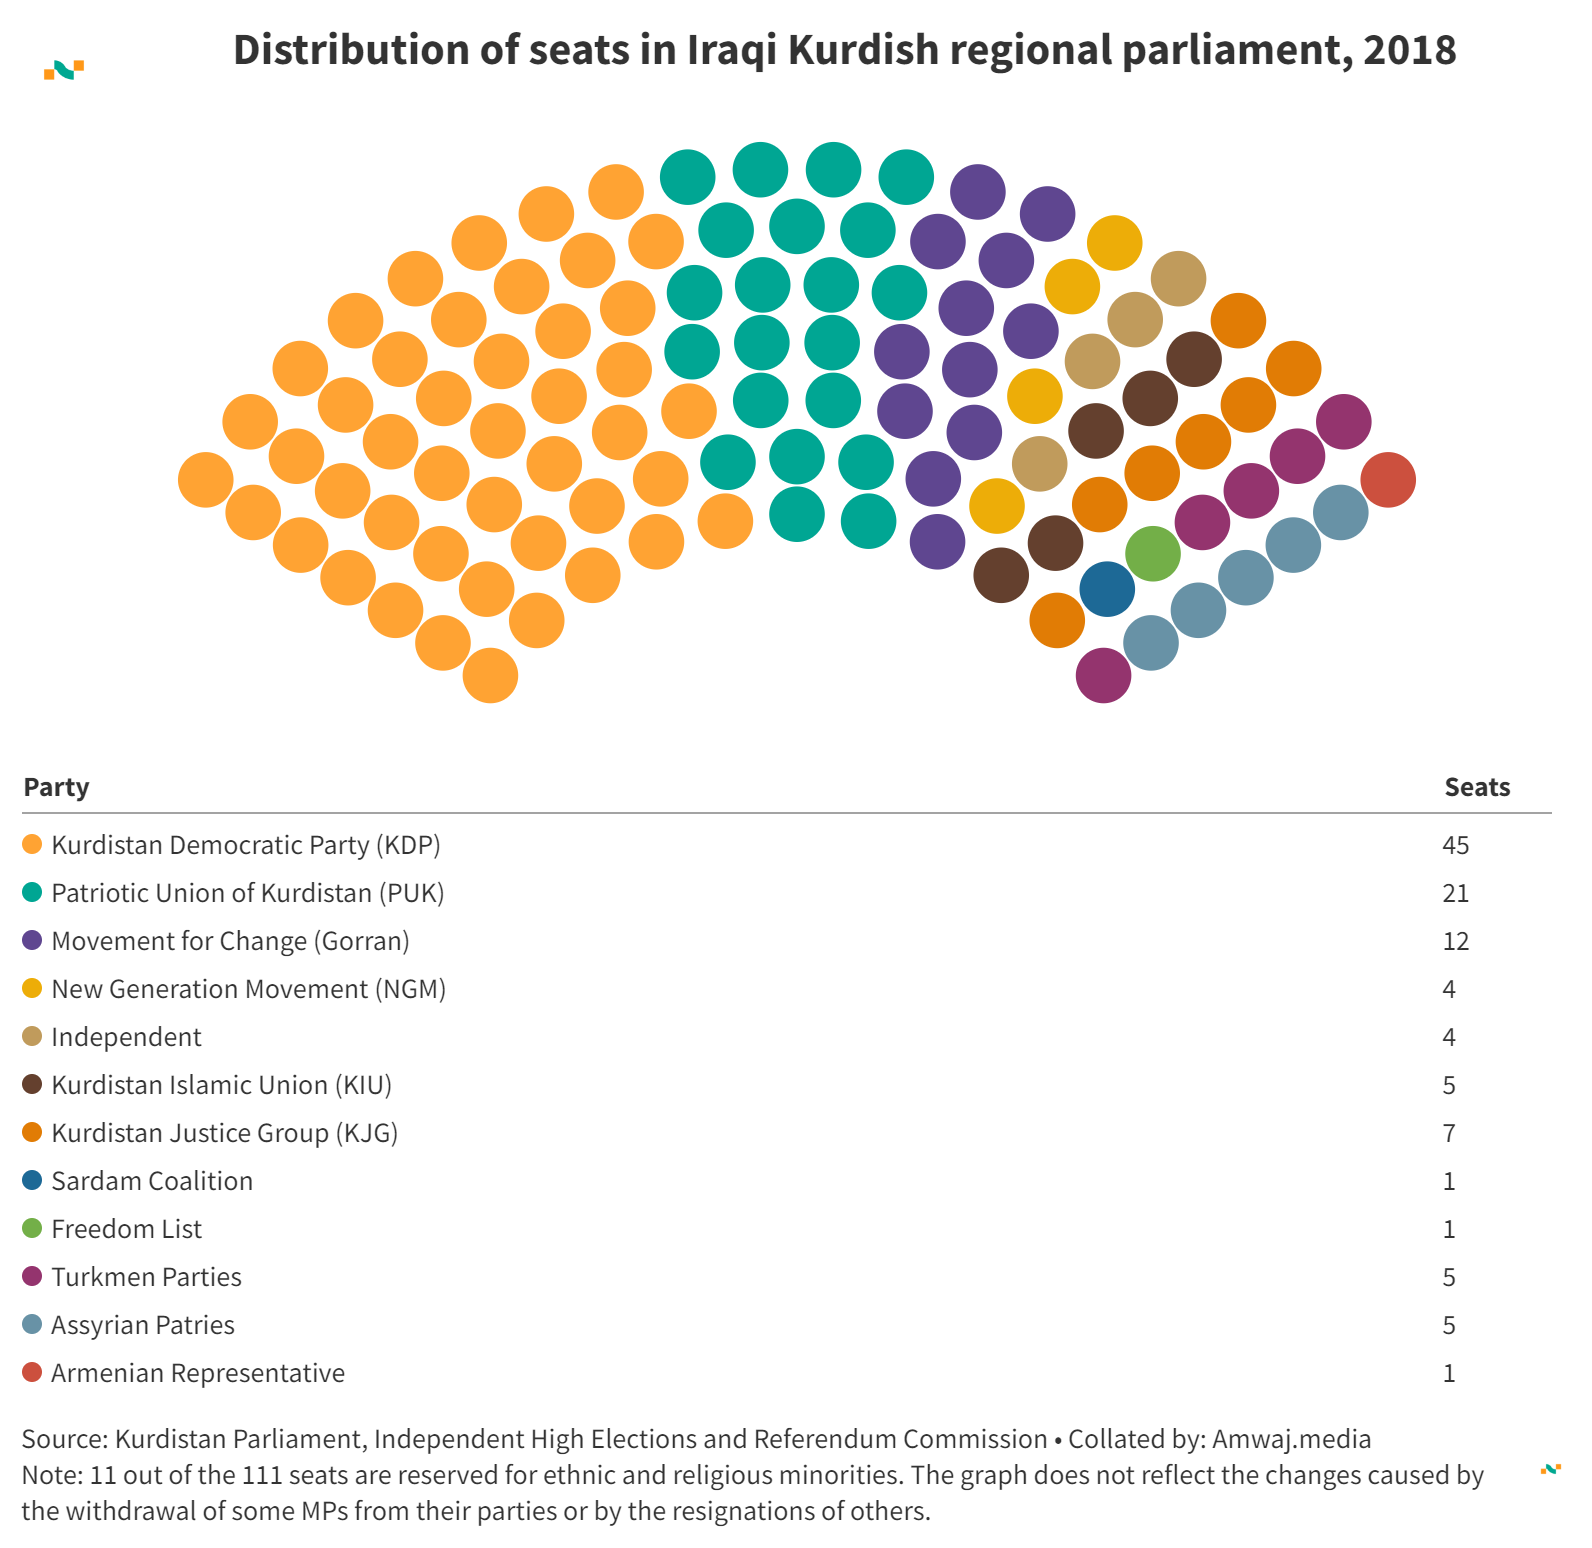Viewport: 1592px width, 1548px height.
Task: Select the Sardam Coalition legend label
Action: coord(152,1181)
